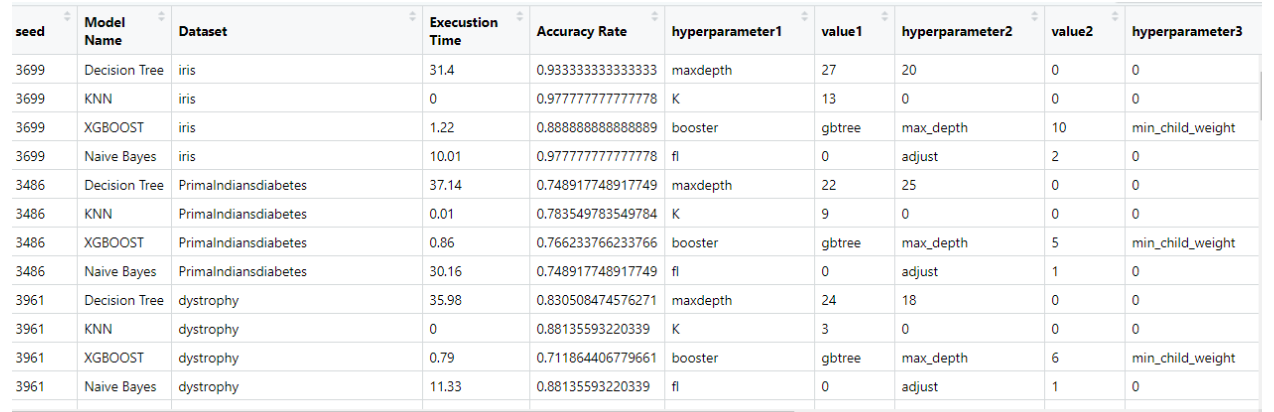
Task: Click the hyperparameter3 column header text
Action: [x=1187, y=32]
